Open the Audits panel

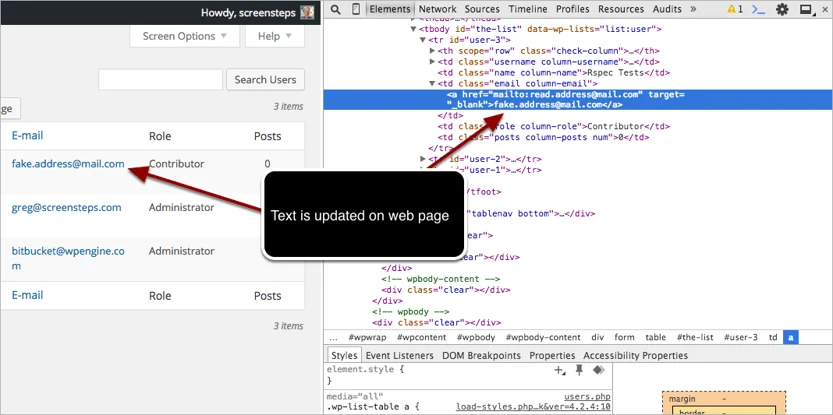[667, 9]
